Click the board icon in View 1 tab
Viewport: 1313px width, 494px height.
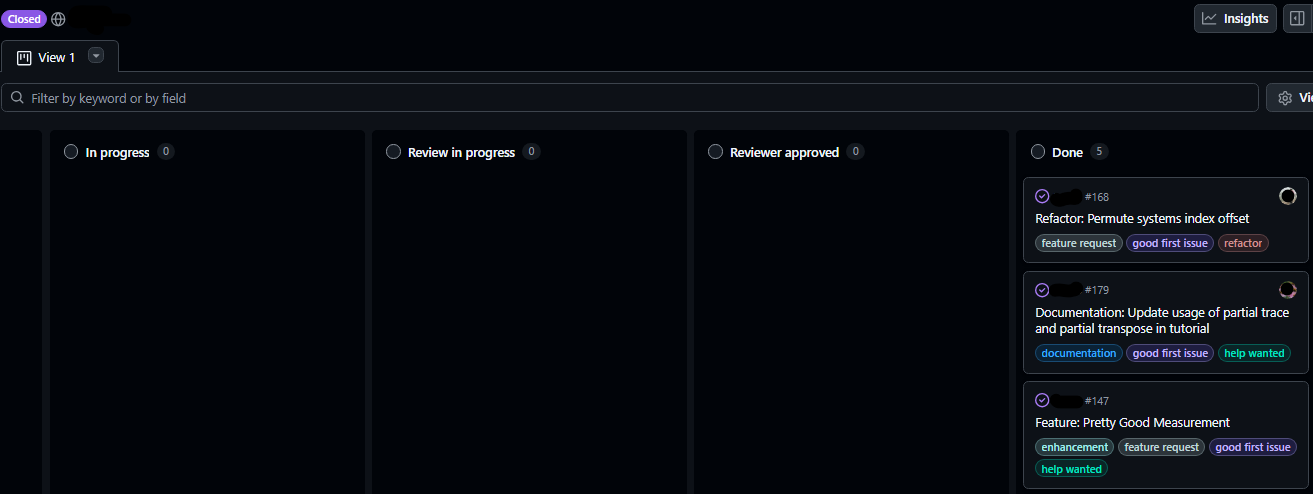point(25,57)
